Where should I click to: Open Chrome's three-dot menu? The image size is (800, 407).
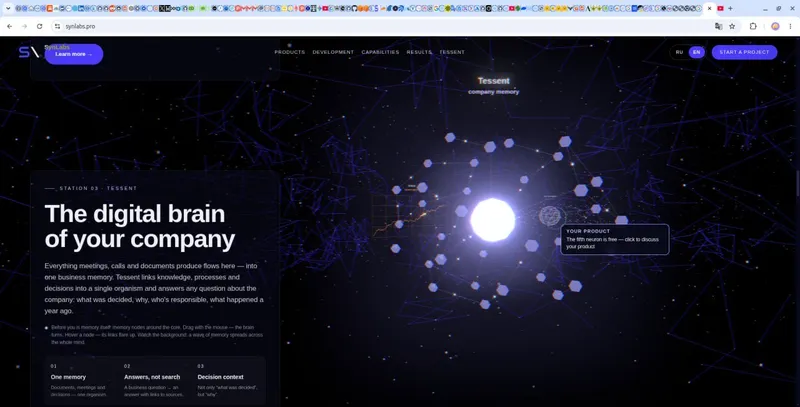(x=790, y=26)
